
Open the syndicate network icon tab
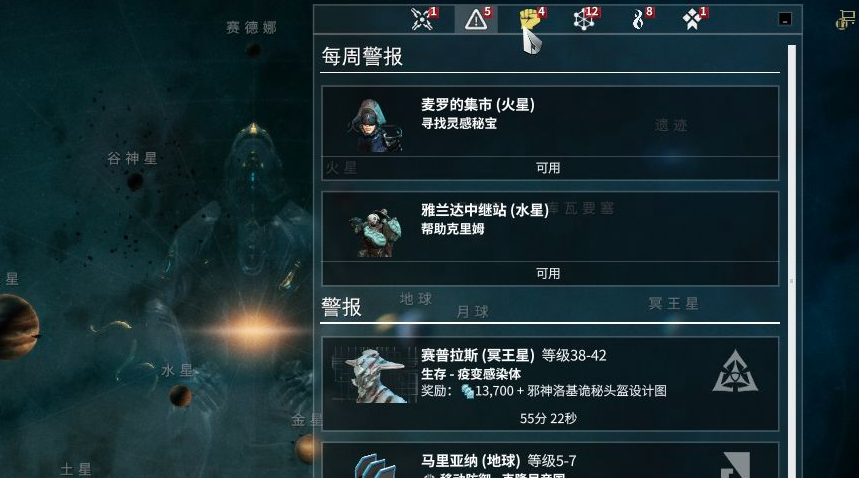[x=585, y=20]
